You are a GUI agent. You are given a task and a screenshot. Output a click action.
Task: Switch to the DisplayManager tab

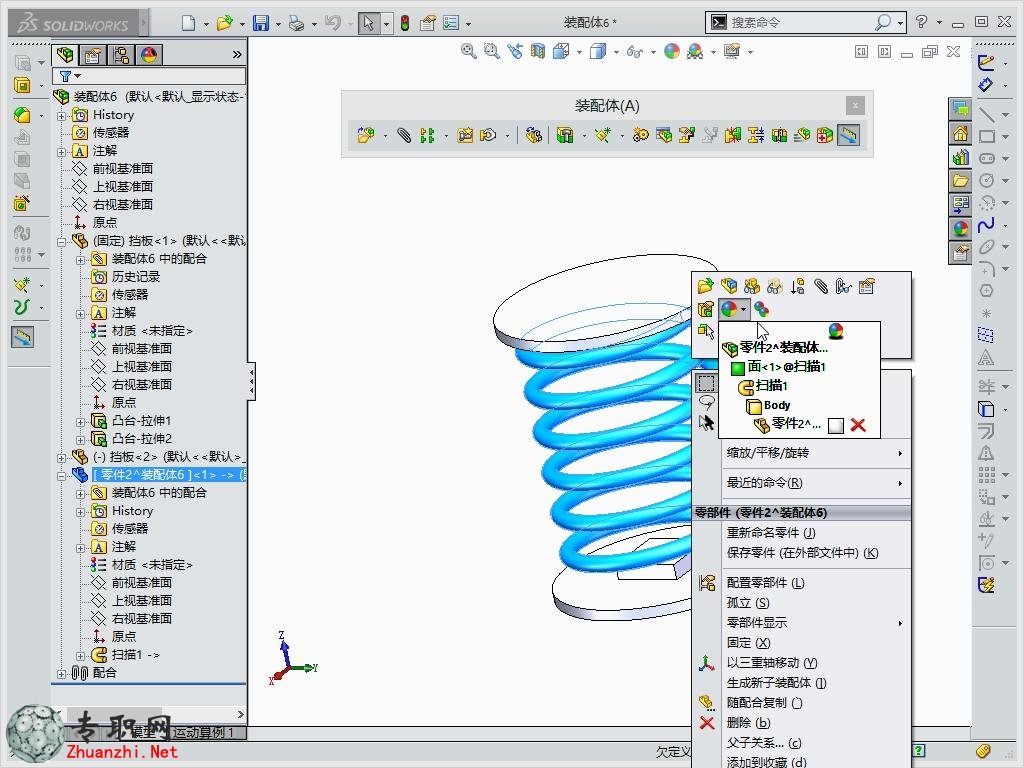tap(149, 55)
